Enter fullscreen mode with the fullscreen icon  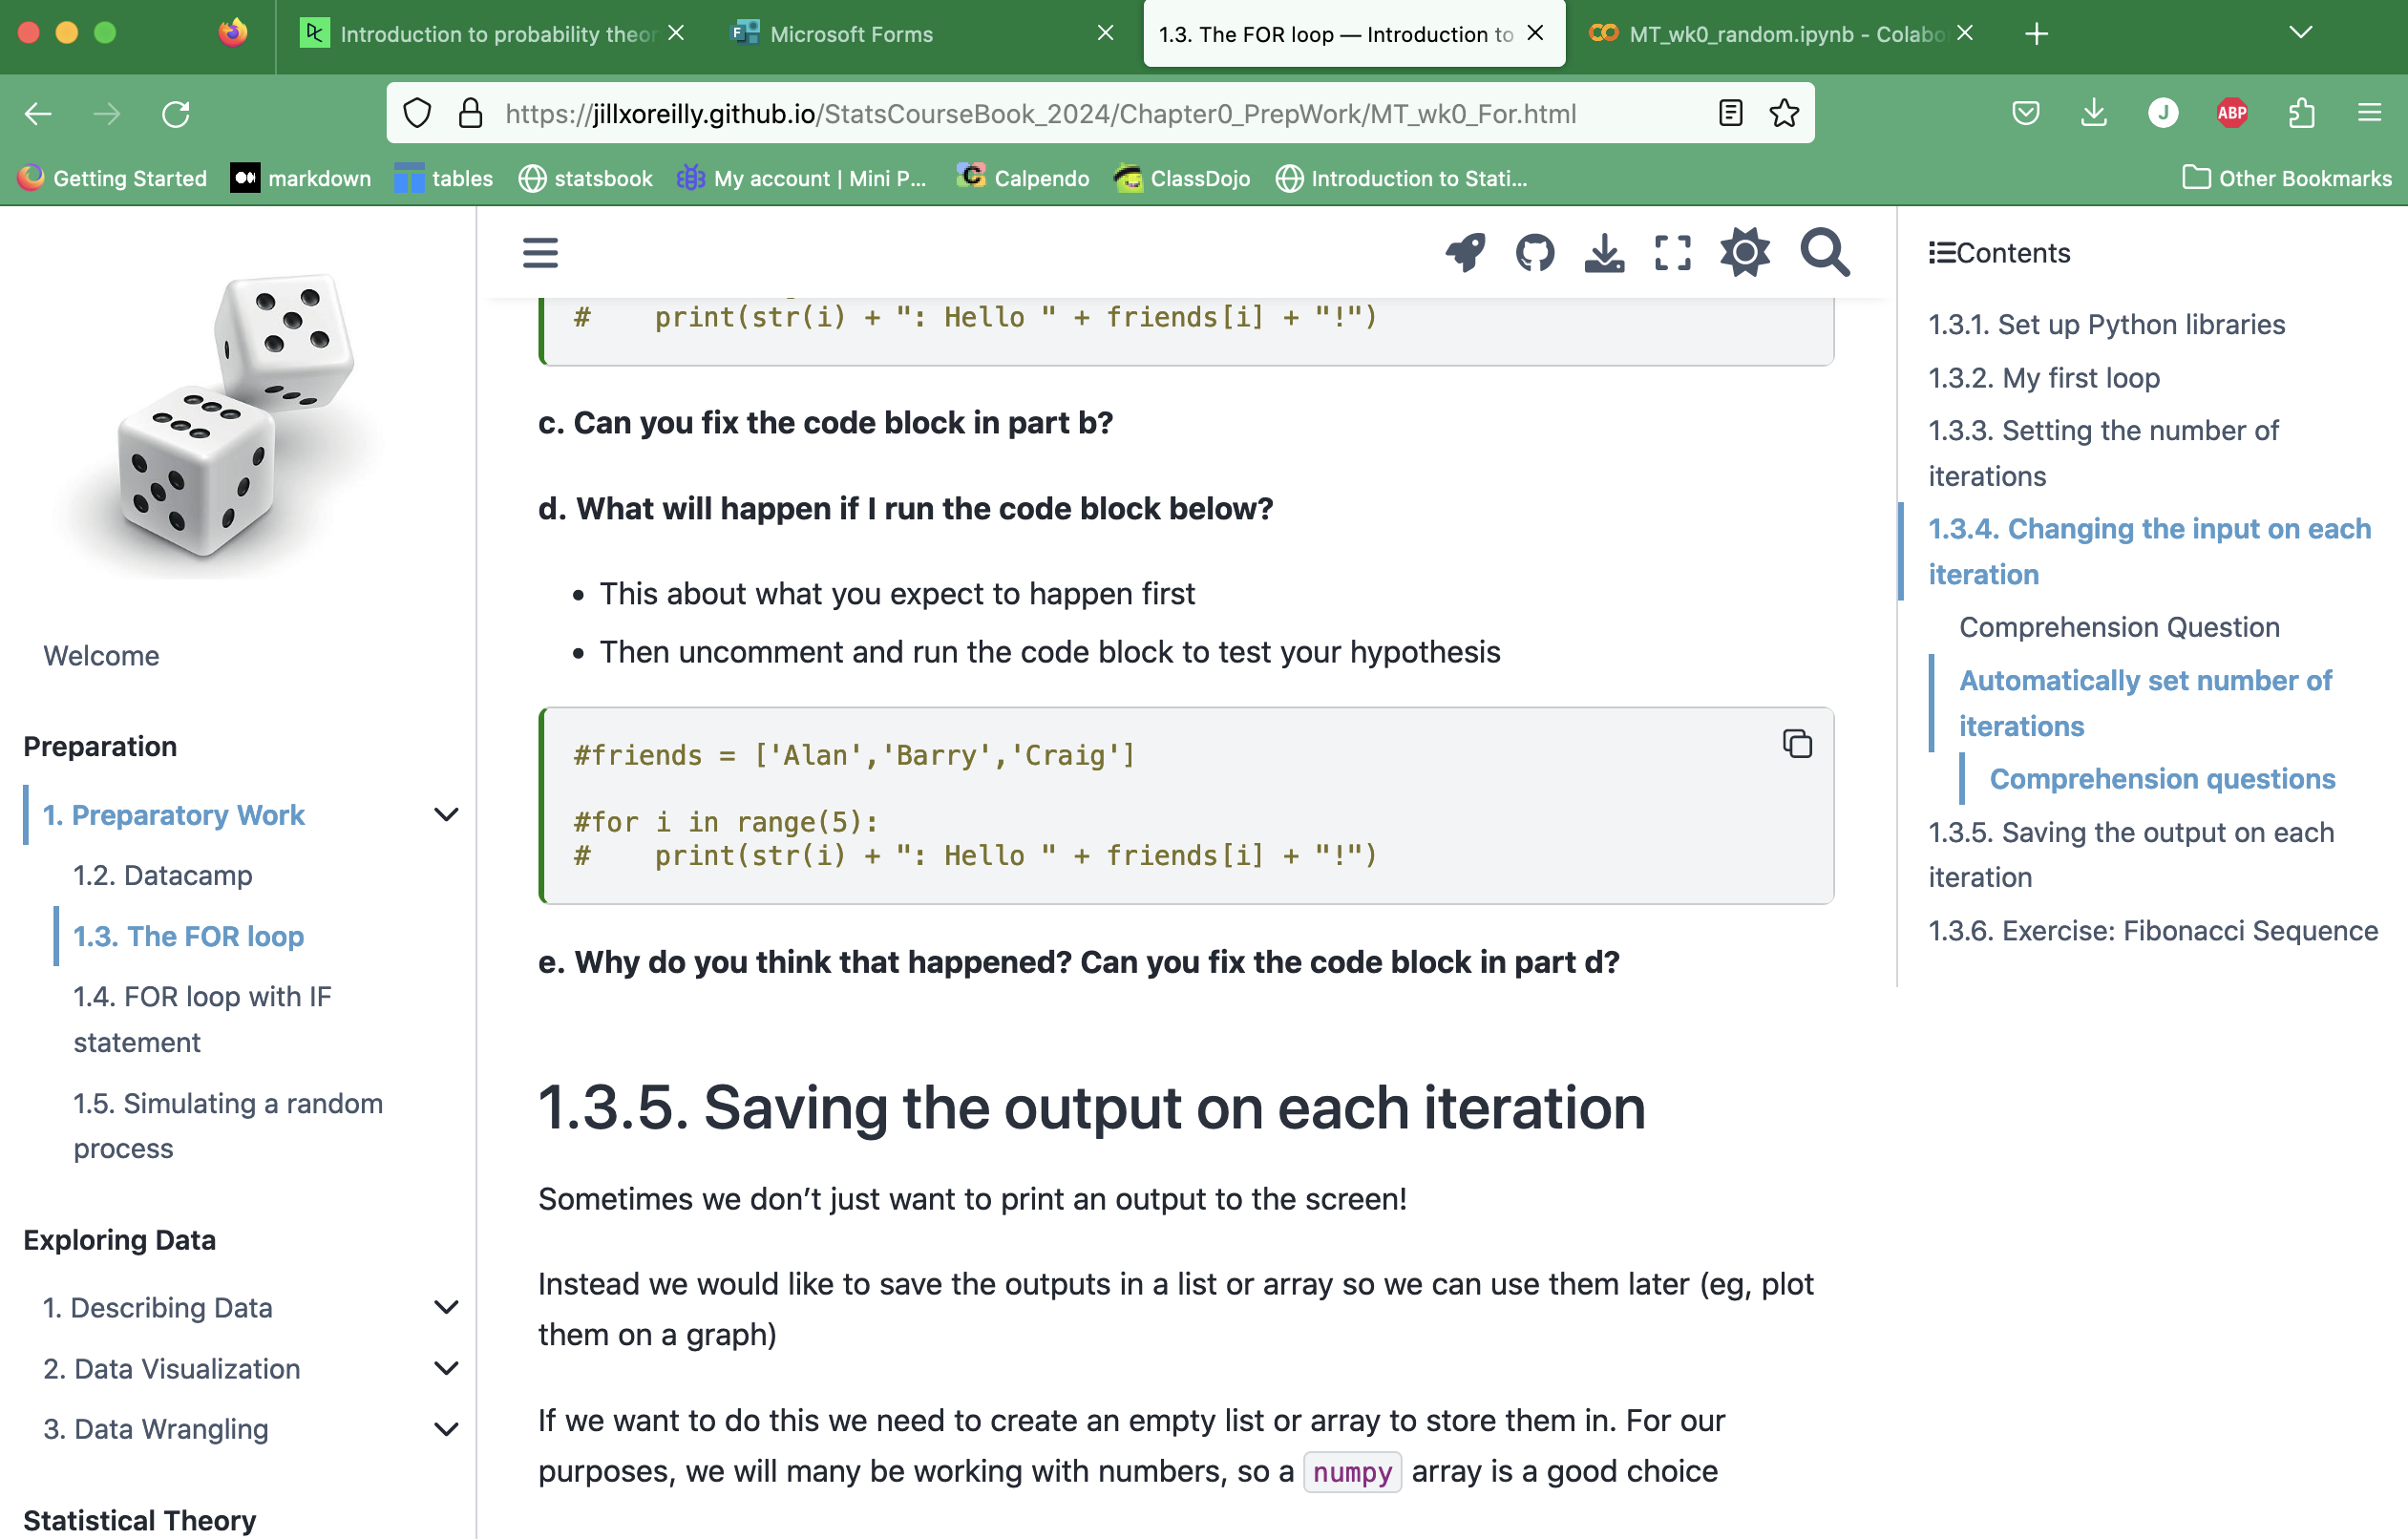click(1672, 252)
